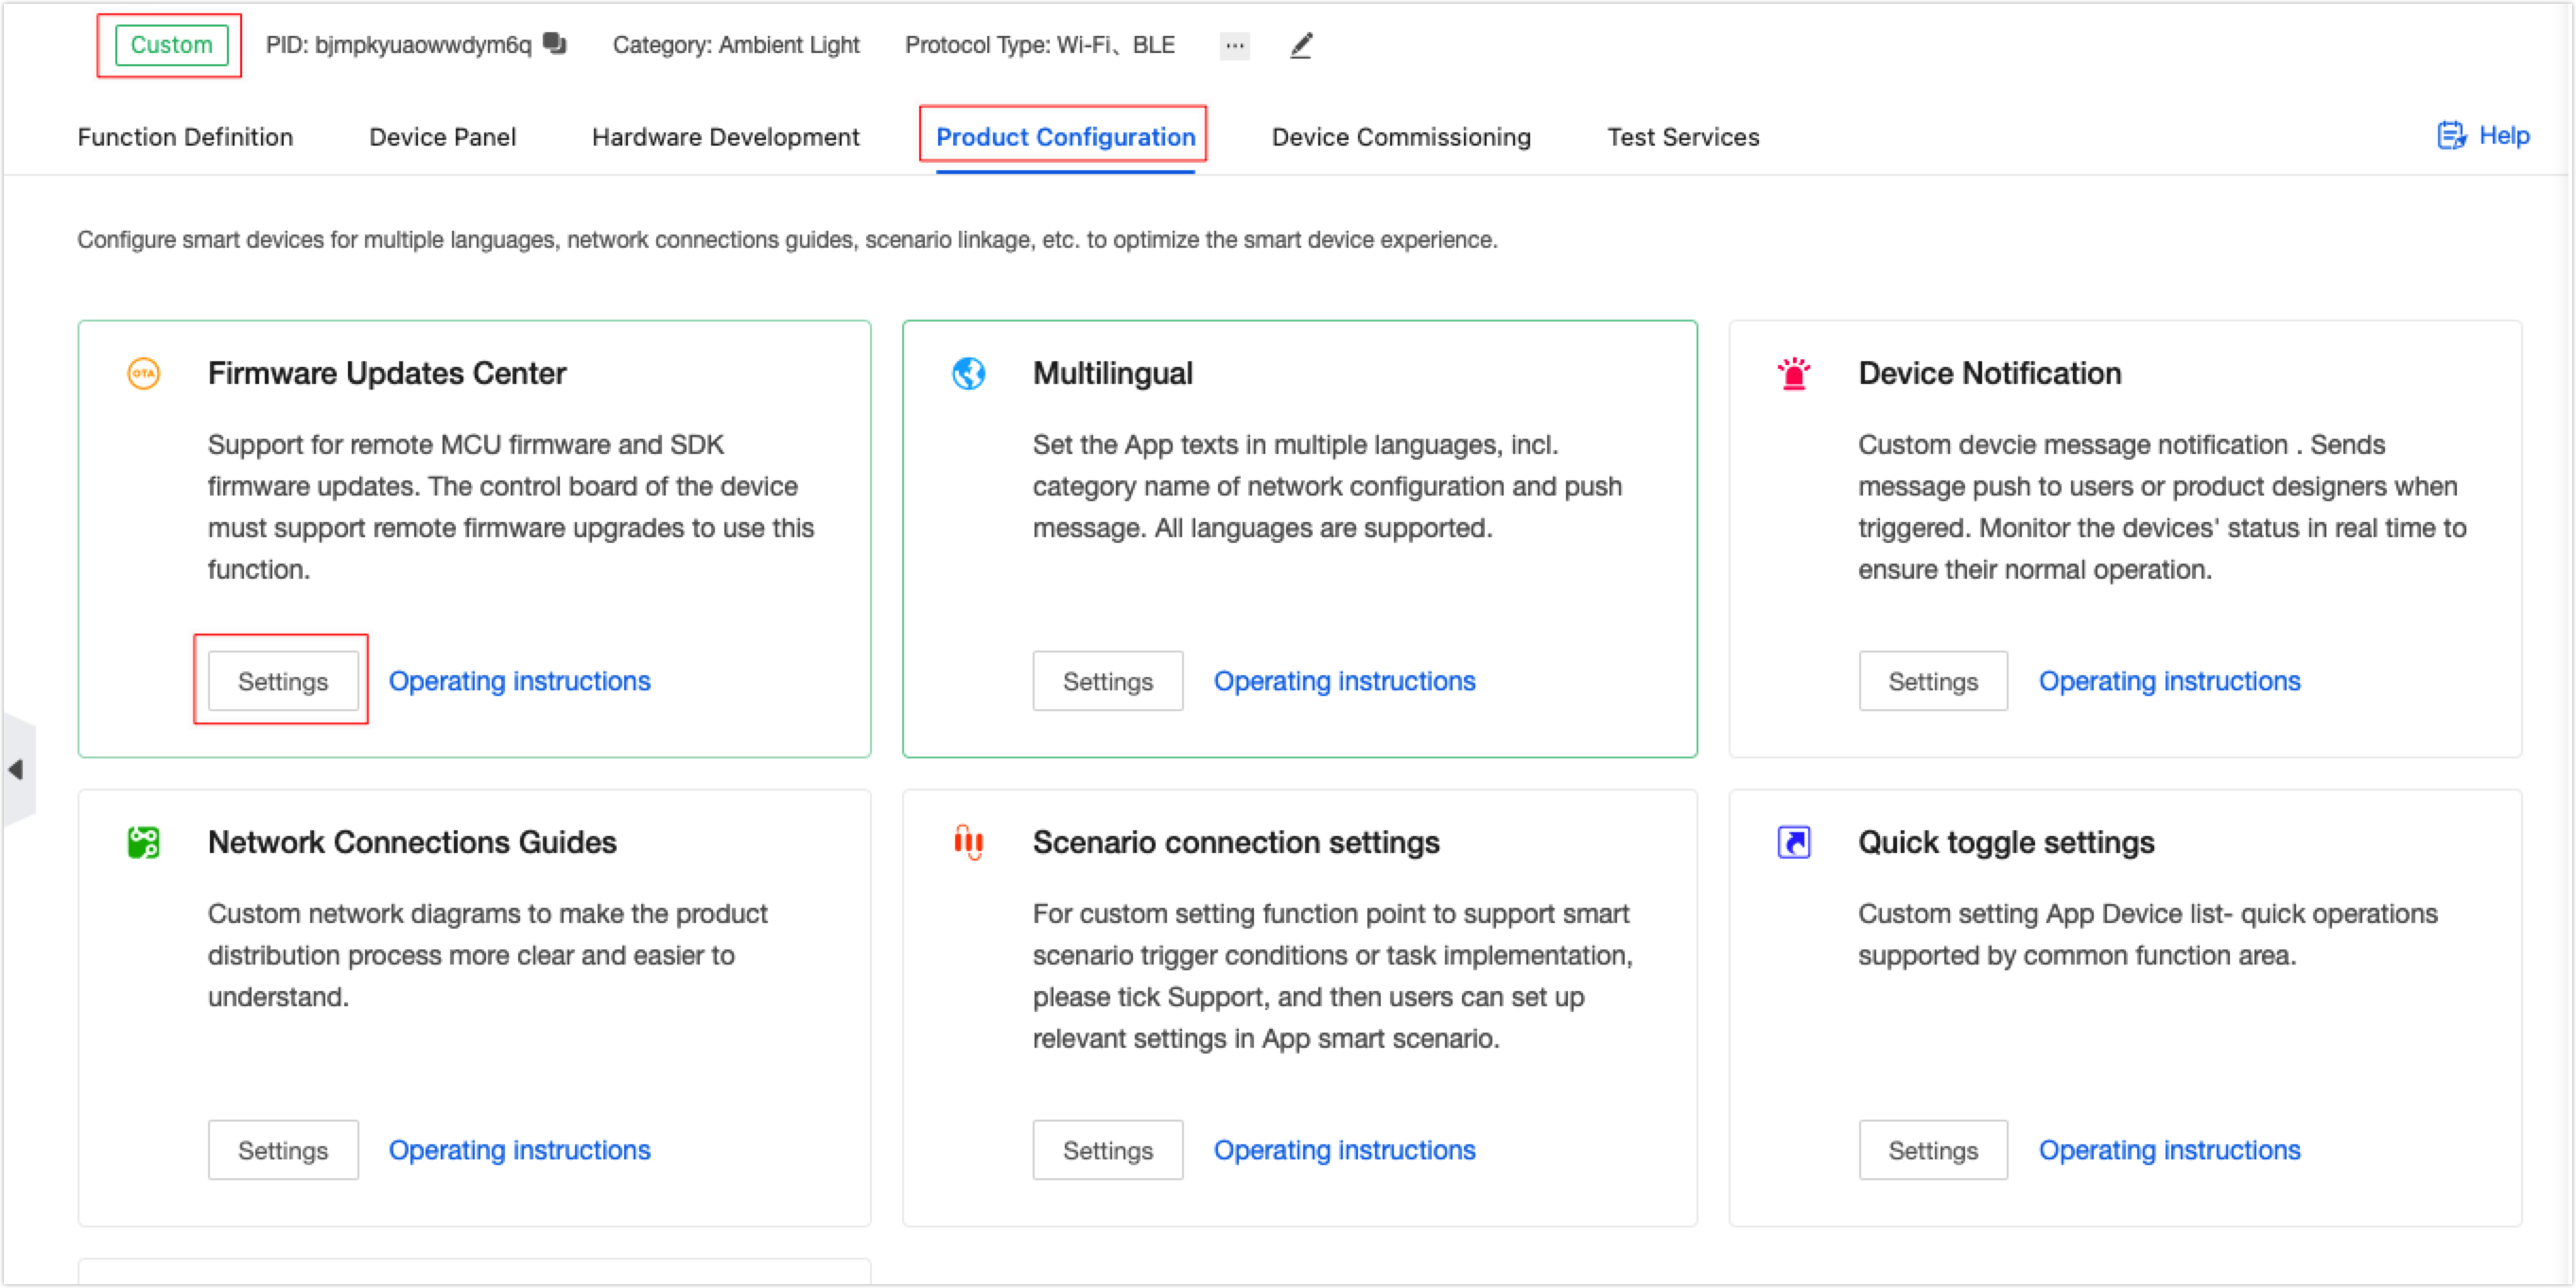Open the Test Services tab

(1683, 137)
